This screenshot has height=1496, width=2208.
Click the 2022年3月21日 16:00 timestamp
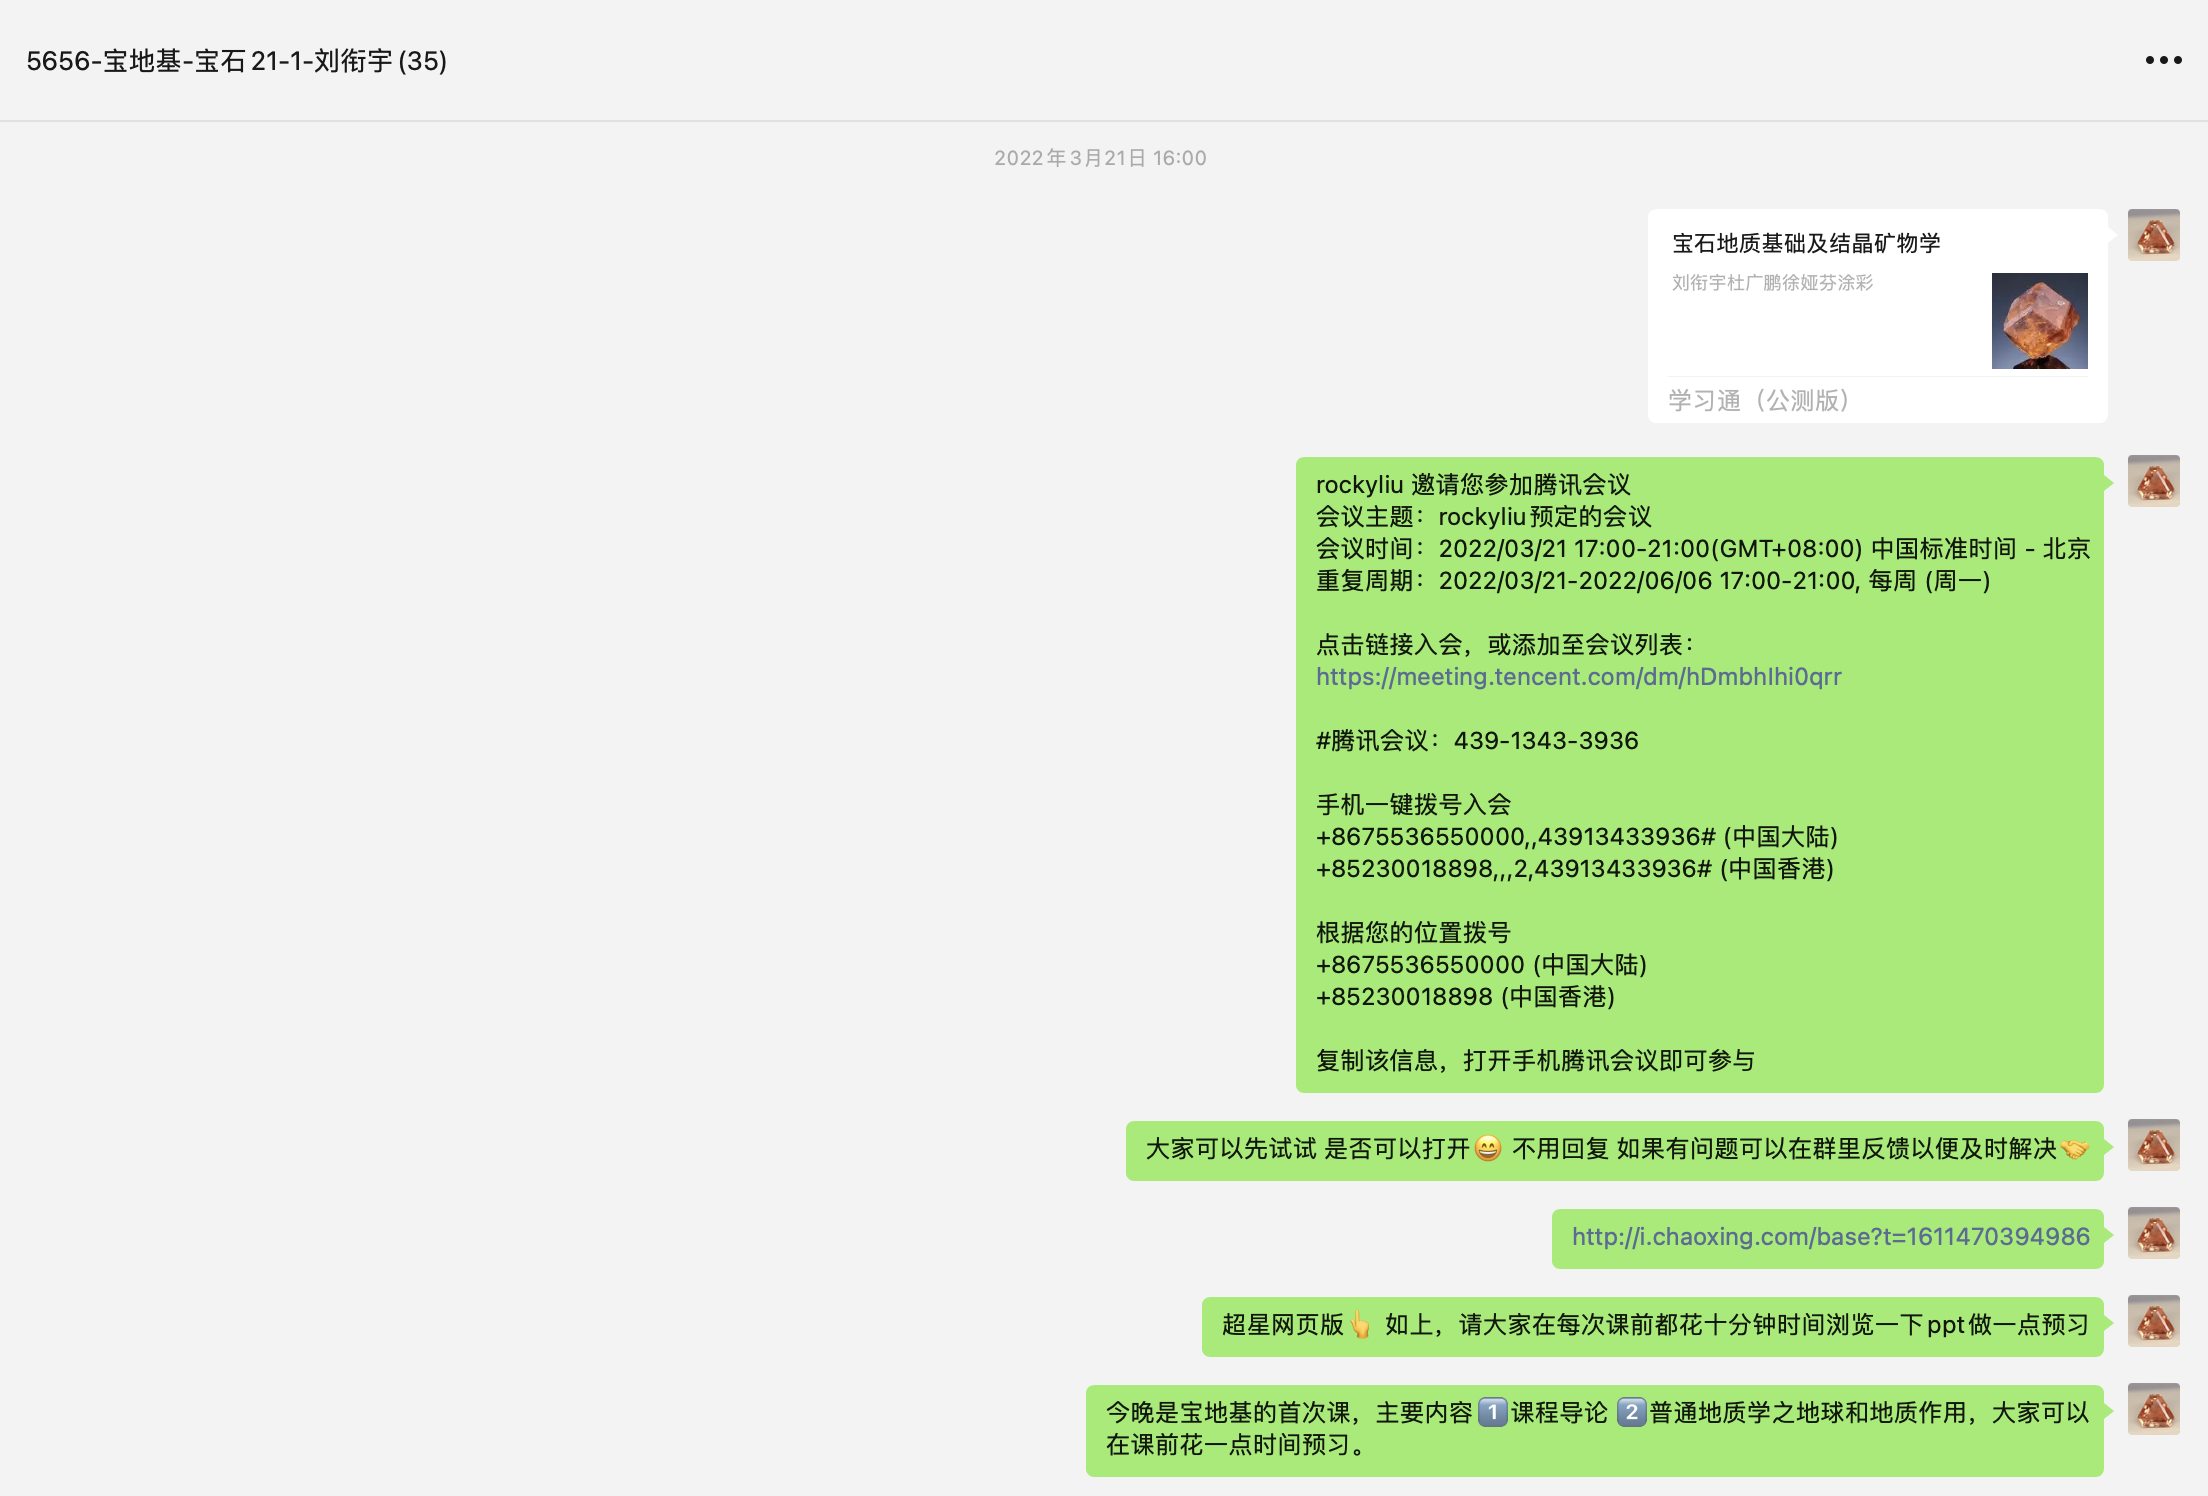click(1100, 158)
